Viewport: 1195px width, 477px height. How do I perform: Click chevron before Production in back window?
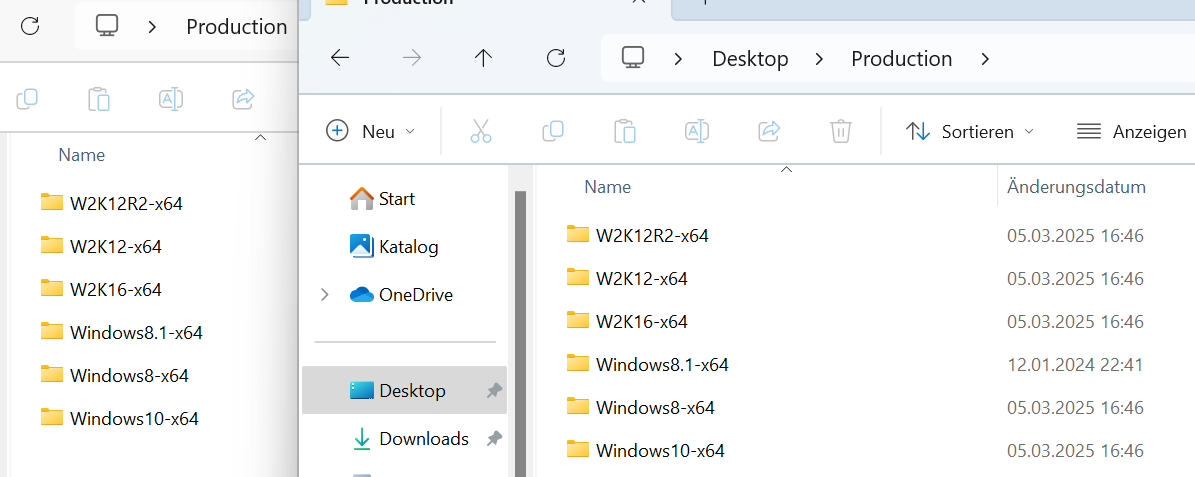pyautogui.click(x=153, y=27)
